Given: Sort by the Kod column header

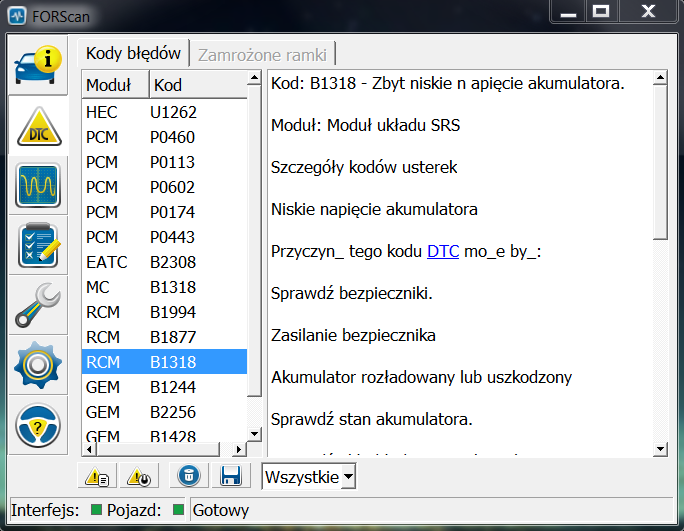Looking at the screenshot, I should 197,85.
